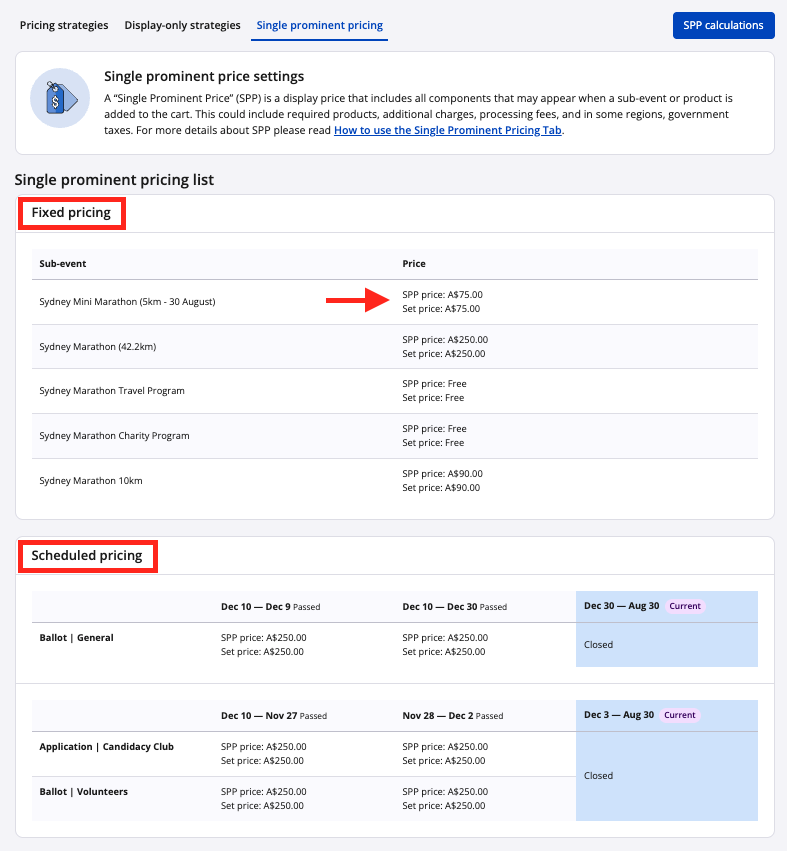Viewport: 787px width, 851px height.
Task: Open the Pricing strategies tab
Action: tap(64, 25)
